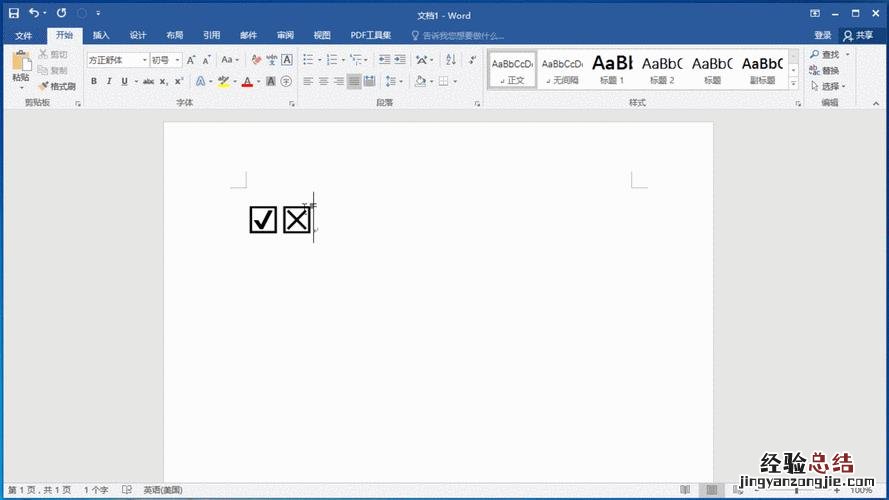Viewport: 889px width, 500px height.
Task: Center-align the paragraph text
Action: tap(324, 81)
